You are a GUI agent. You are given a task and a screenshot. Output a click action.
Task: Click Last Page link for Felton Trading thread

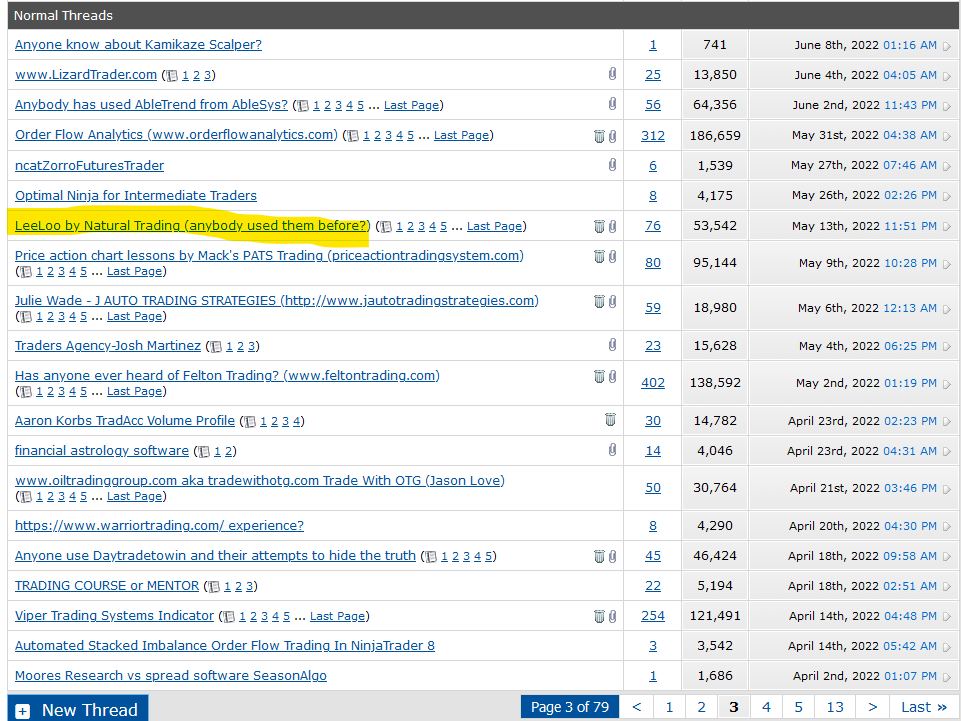[x=134, y=391]
